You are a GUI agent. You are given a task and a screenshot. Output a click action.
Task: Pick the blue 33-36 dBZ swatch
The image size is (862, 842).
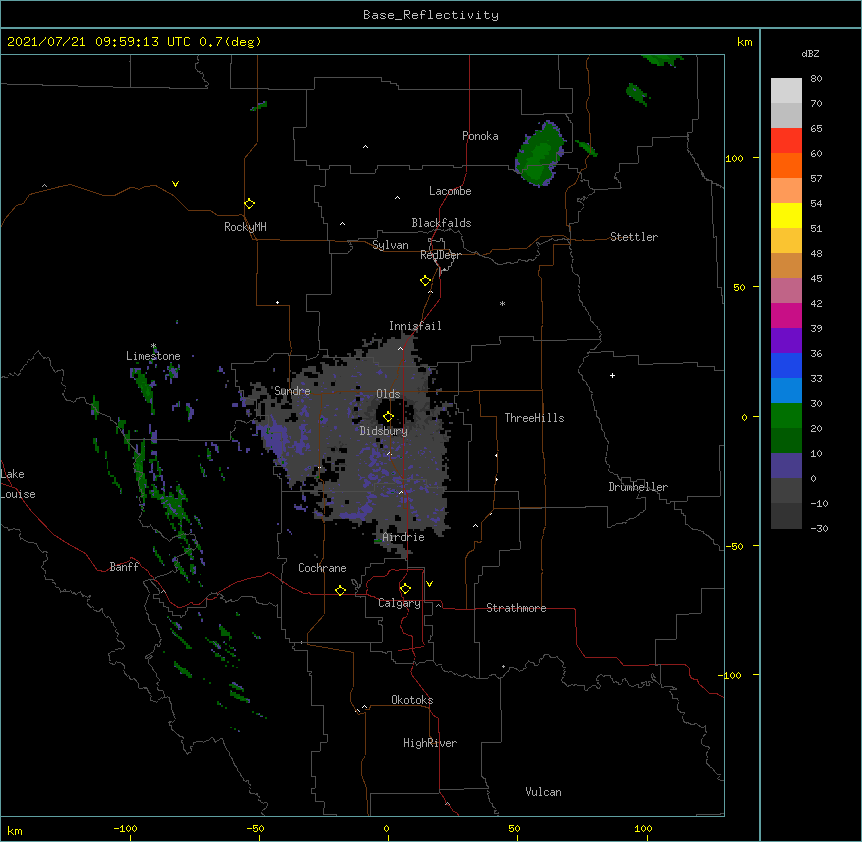click(x=786, y=365)
